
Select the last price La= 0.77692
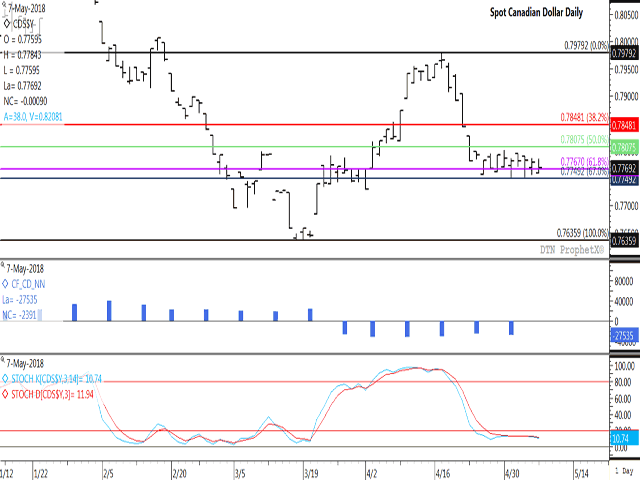point(22,86)
